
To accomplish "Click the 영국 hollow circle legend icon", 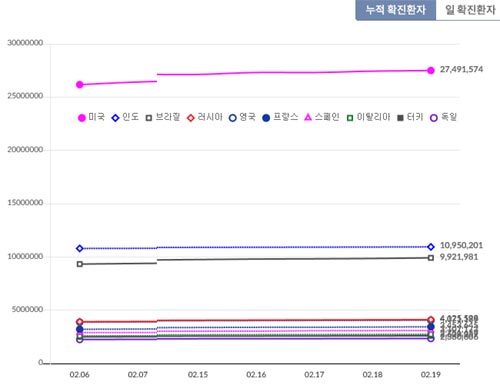I will tap(233, 118).
